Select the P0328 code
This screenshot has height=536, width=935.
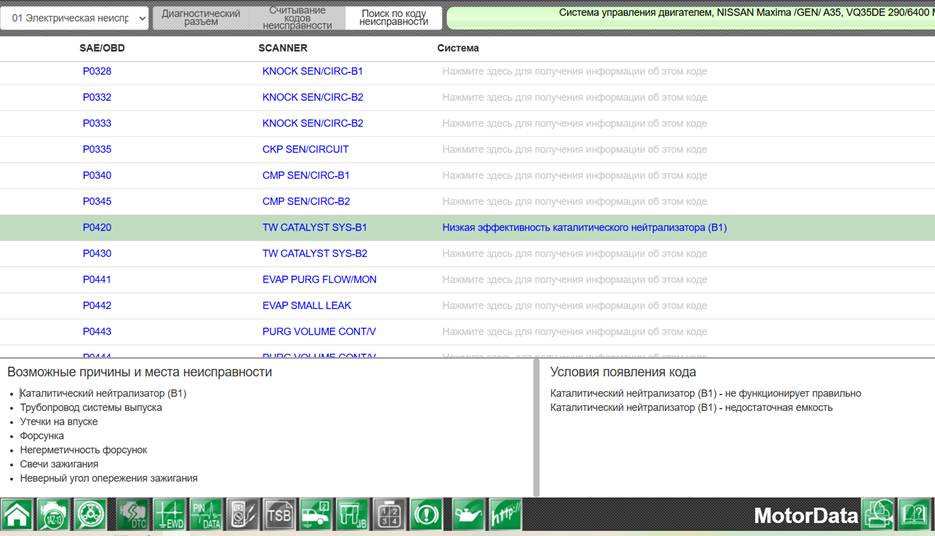point(97,71)
